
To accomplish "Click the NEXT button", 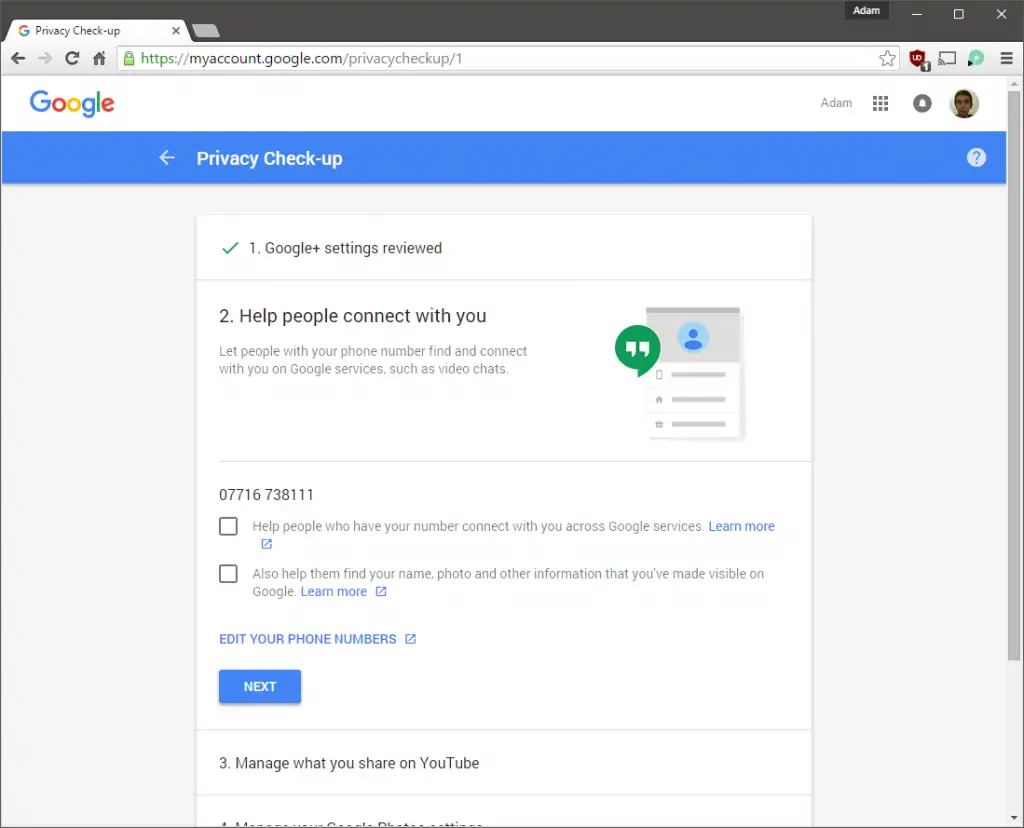I will 260,686.
